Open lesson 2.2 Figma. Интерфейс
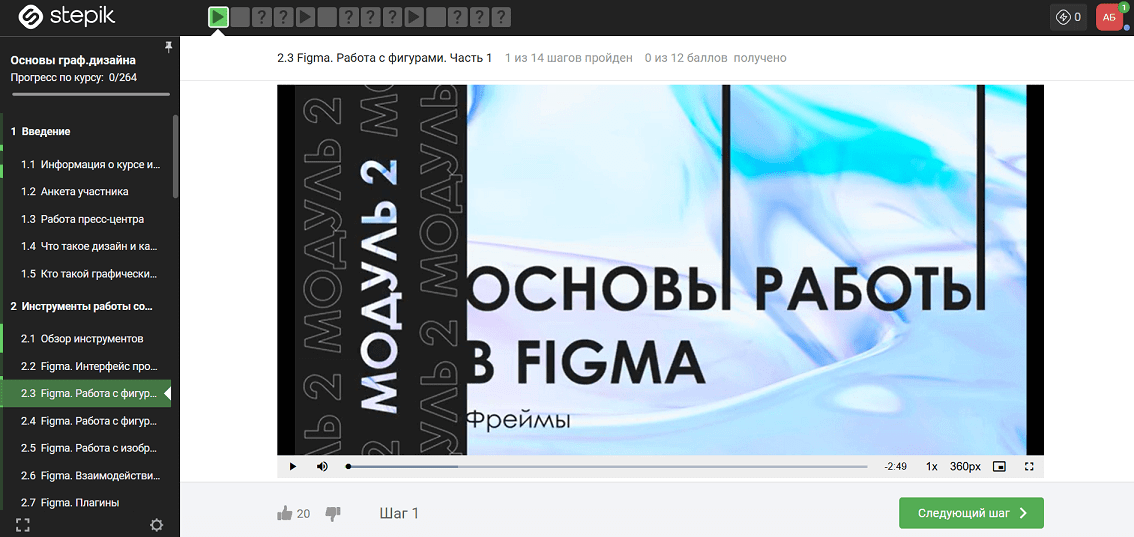 coord(87,366)
